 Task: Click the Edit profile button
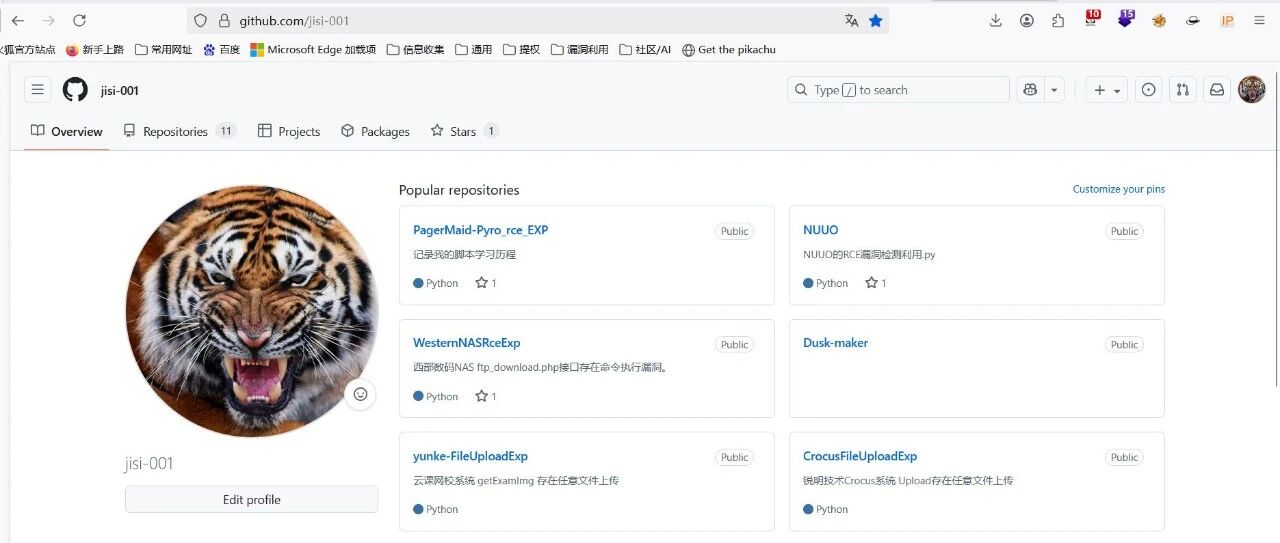coord(251,499)
